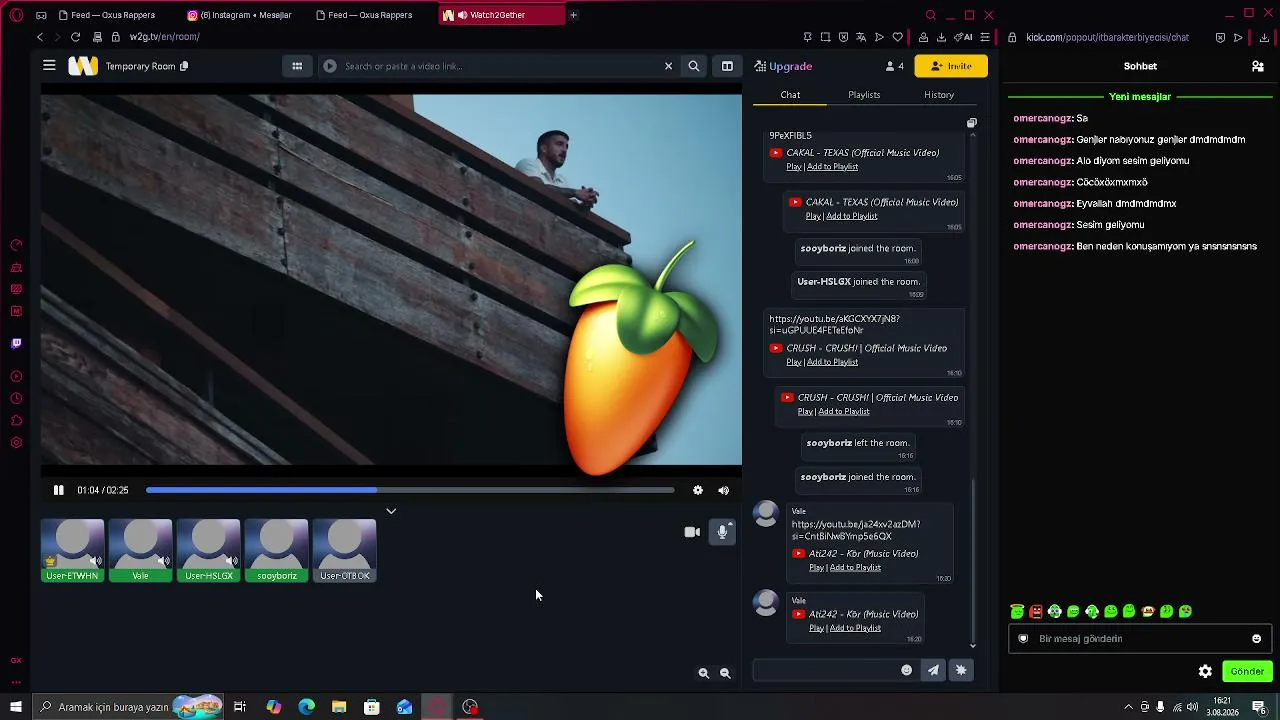Zoom in the participant tiles
Image resolution: width=1280 pixels, height=720 pixels.
click(704, 674)
